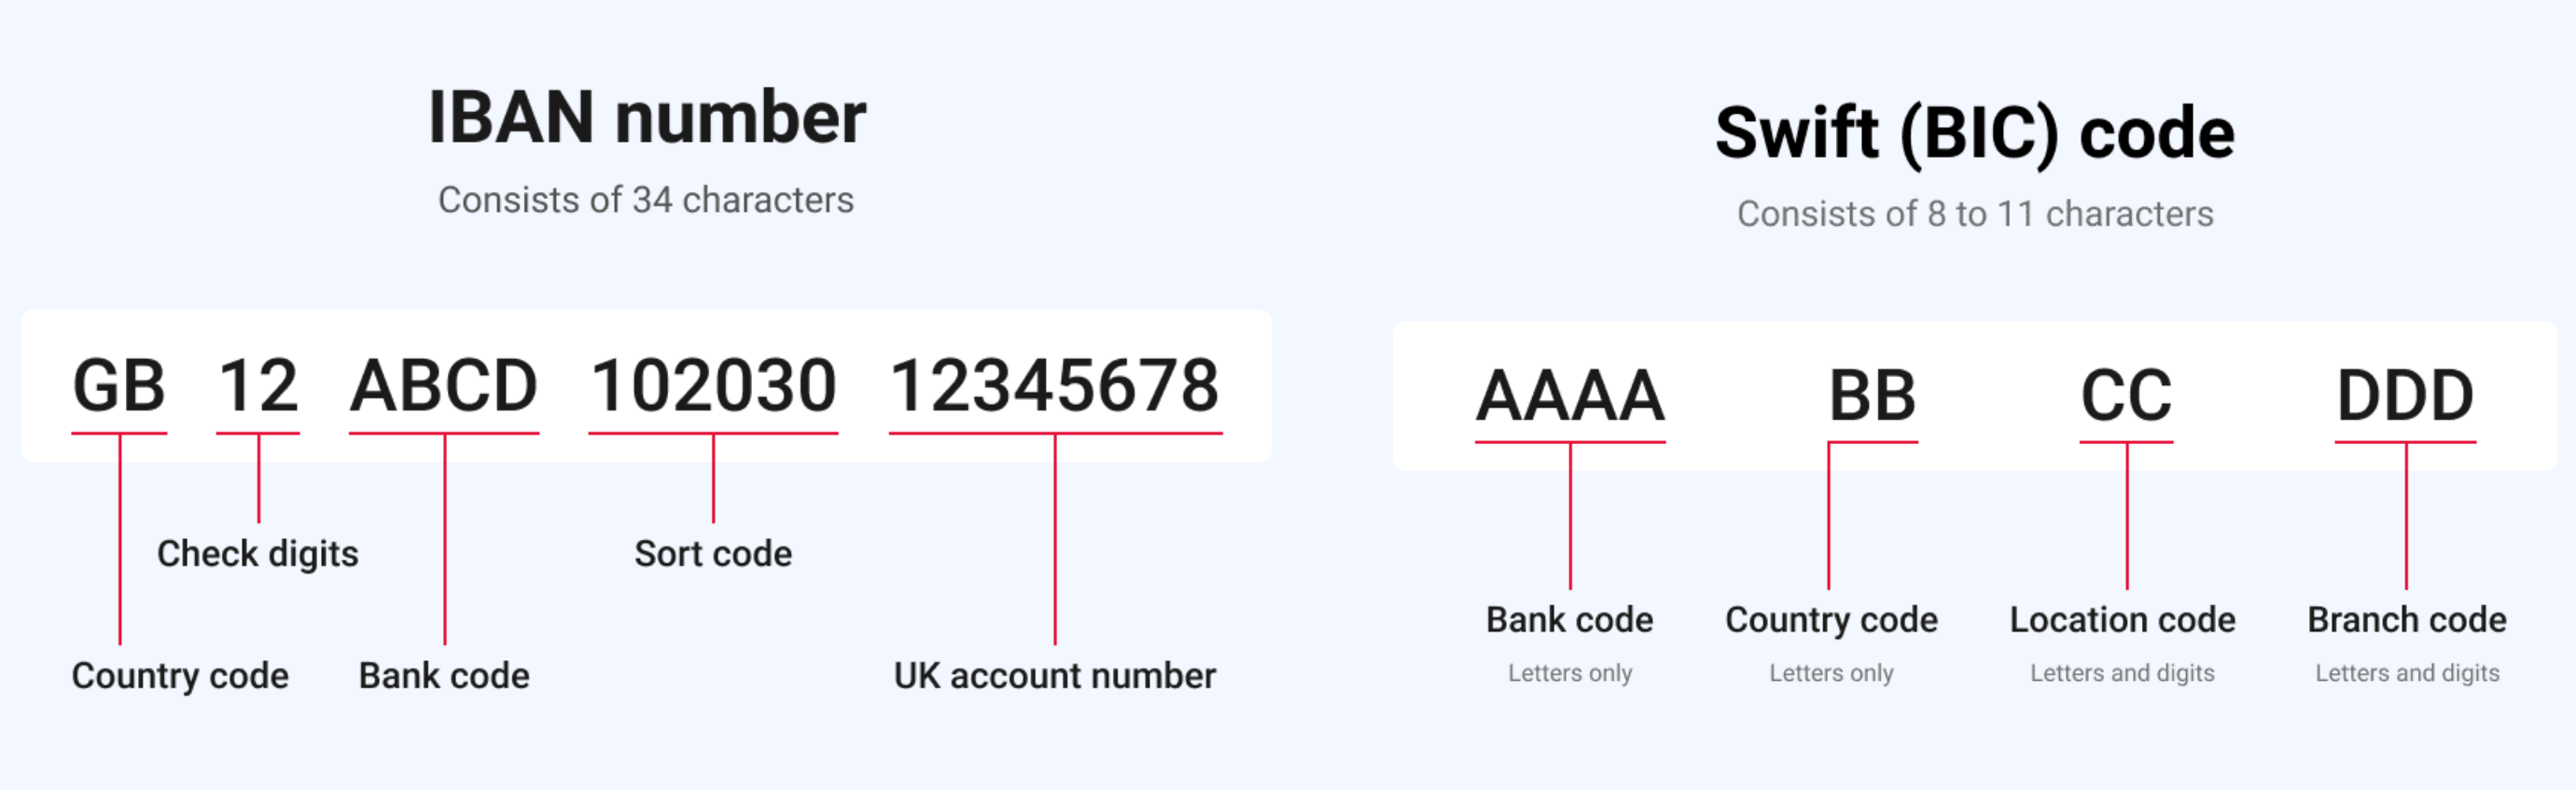Screen dimensions: 2576x790
Task: Select the "ABCD" bank code segment
Action: (x=444, y=386)
